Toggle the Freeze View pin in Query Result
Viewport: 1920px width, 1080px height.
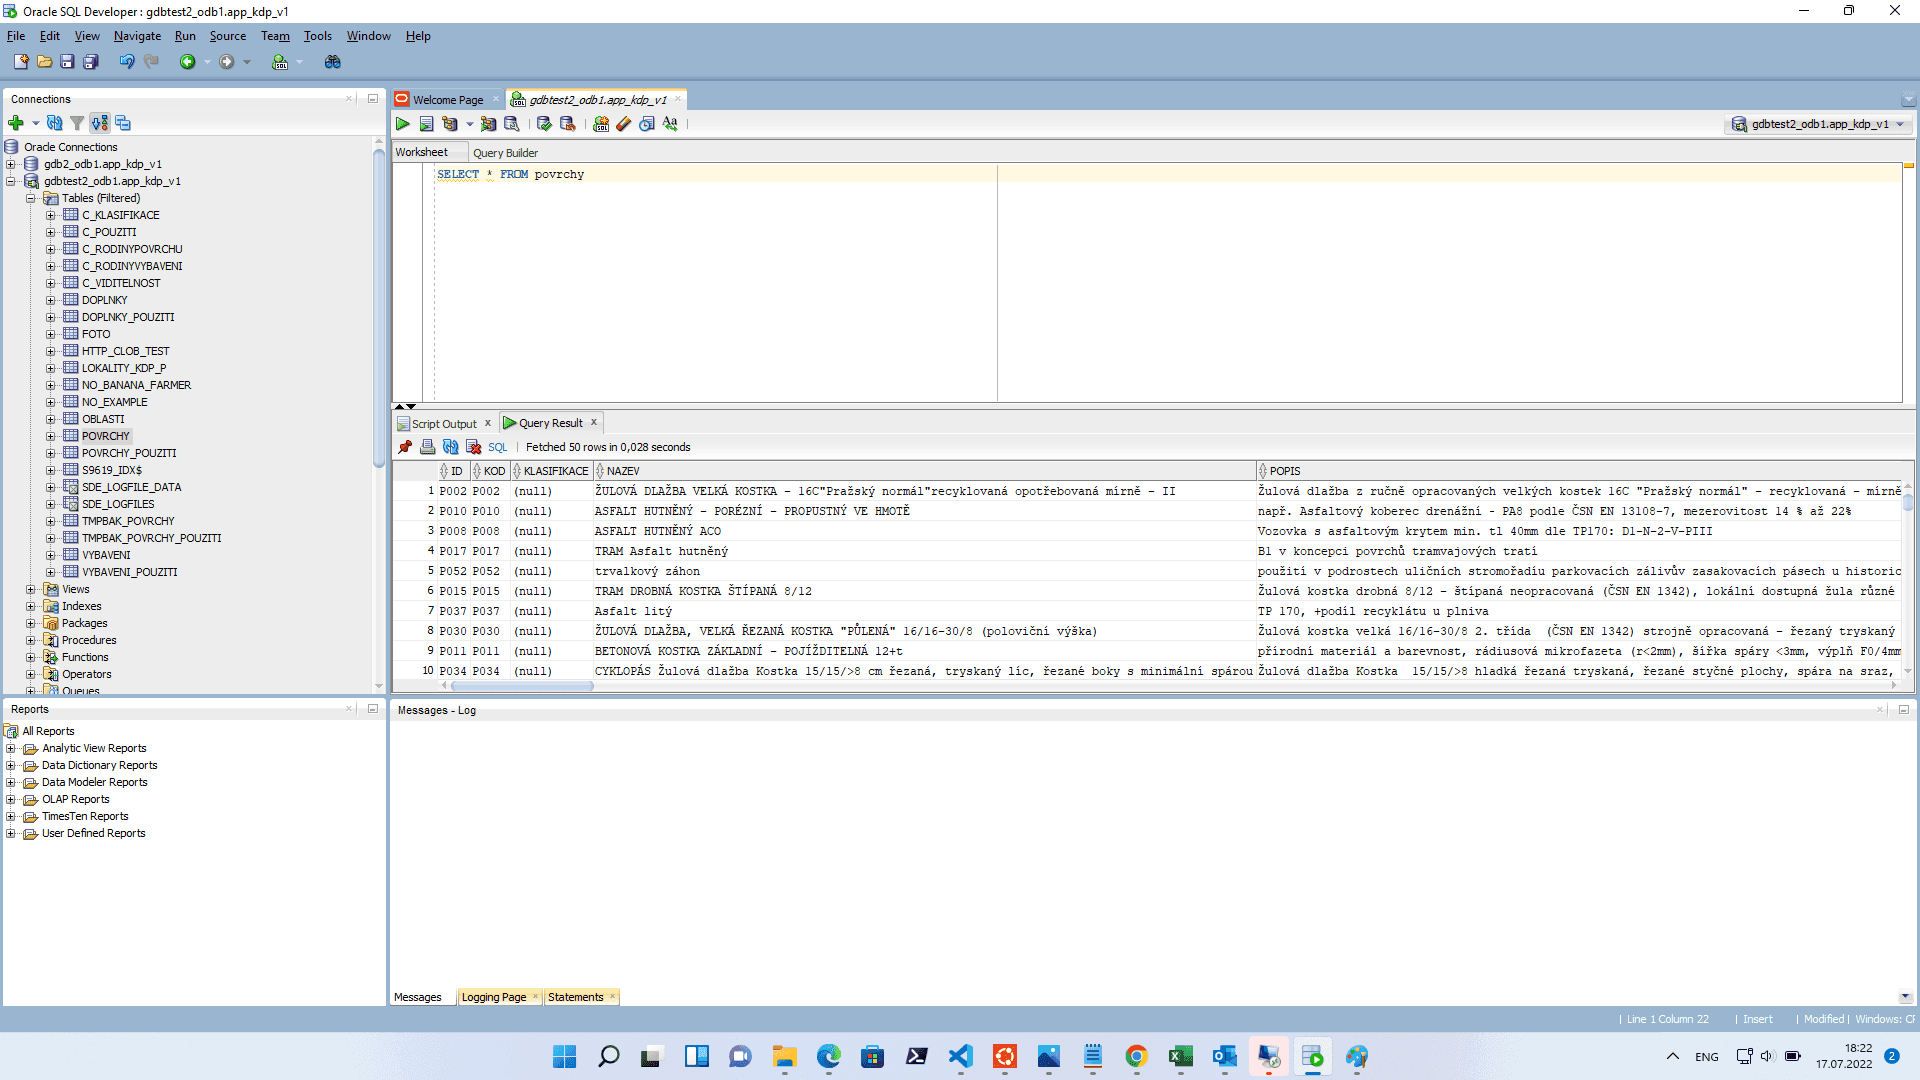pyautogui.click(x=405, y=447)
